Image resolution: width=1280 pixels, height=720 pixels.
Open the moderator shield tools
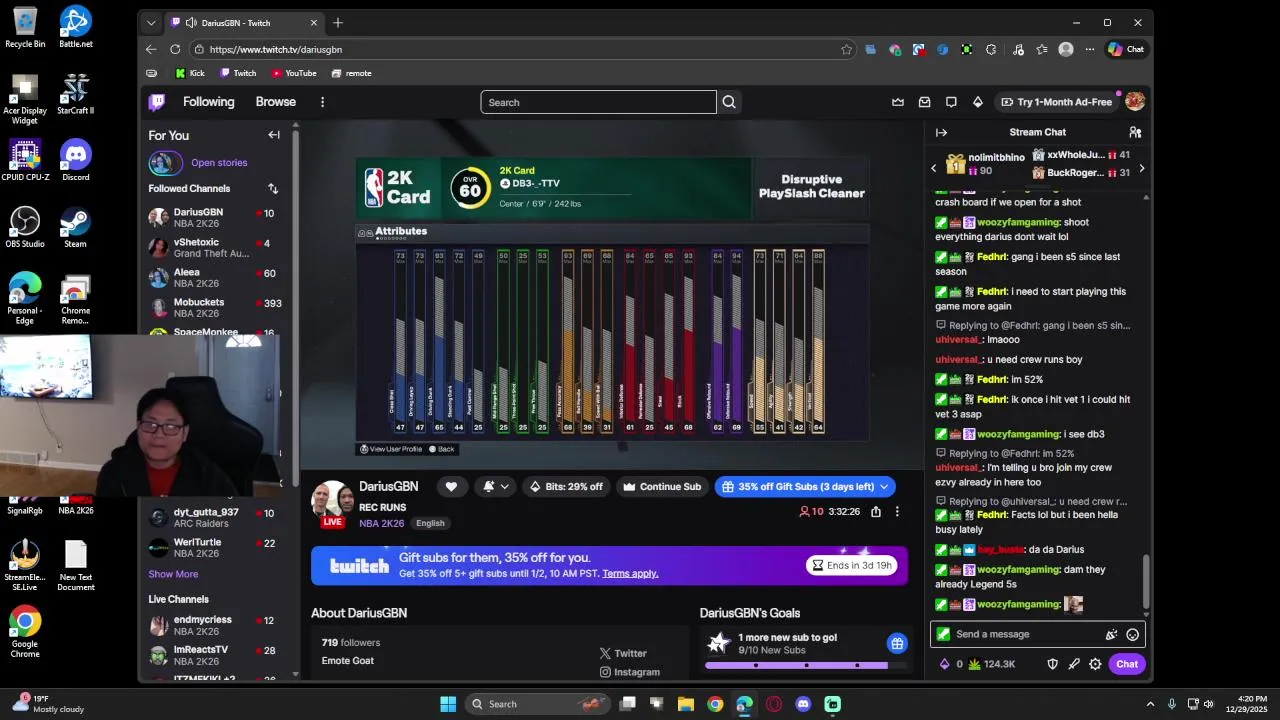pos(1052,664)
